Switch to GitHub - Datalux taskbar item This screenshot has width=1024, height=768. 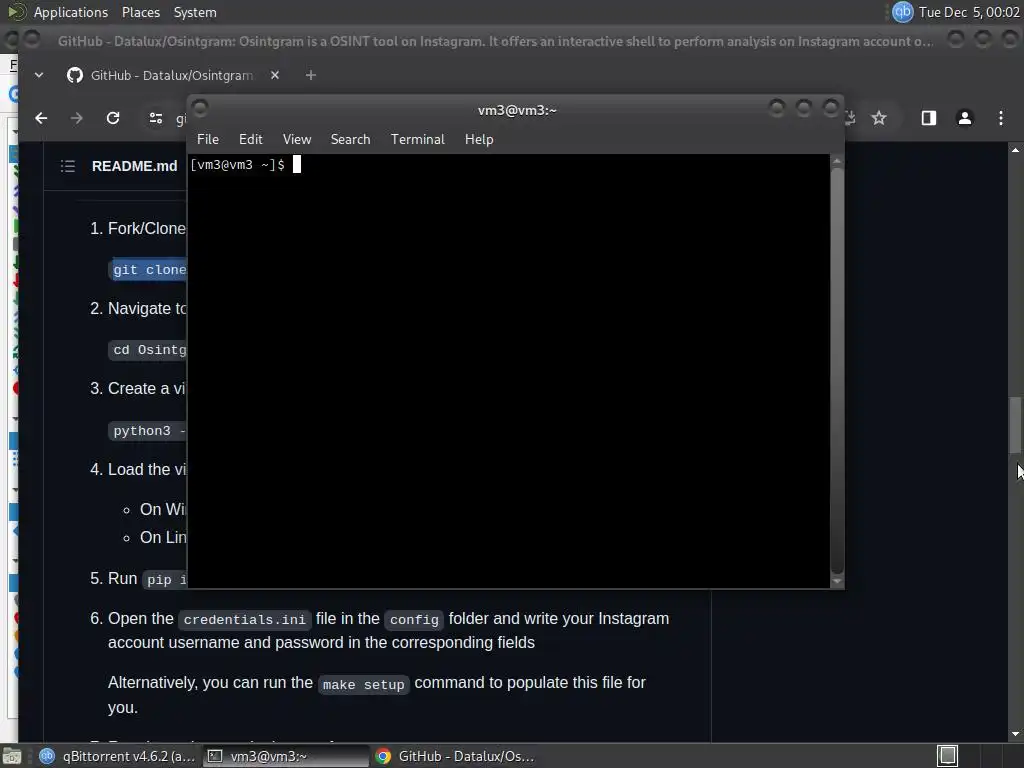tap(455, 756)
